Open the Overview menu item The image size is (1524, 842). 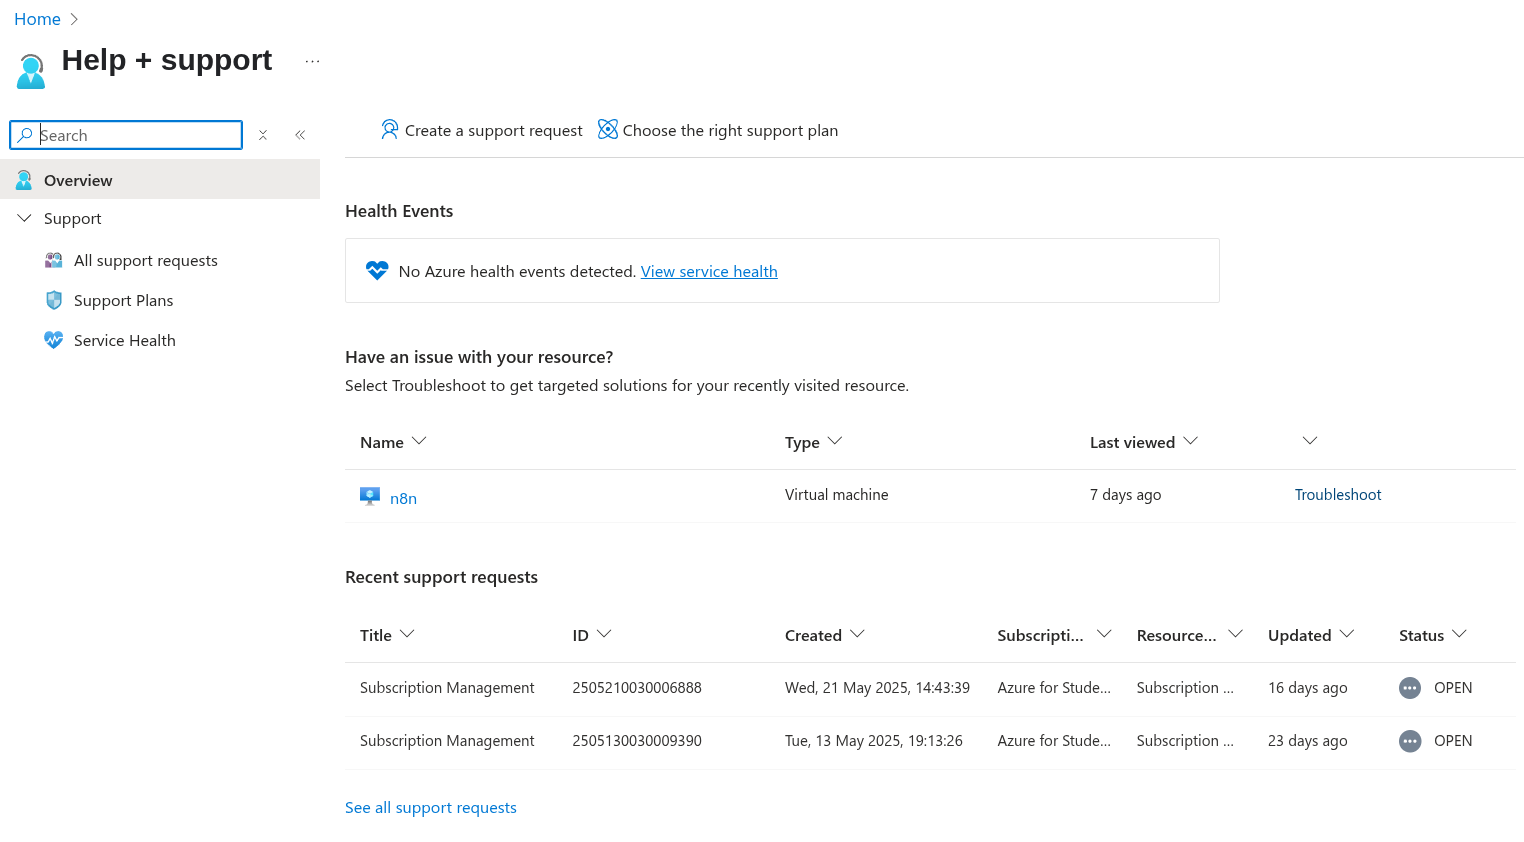pos(160,180)
